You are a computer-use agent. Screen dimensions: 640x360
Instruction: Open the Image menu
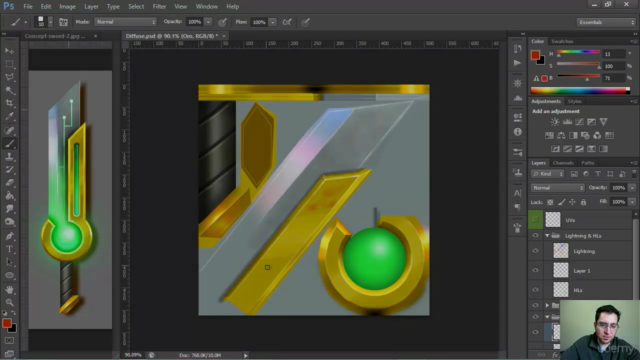pyautogui.click(x=67, y=7)
